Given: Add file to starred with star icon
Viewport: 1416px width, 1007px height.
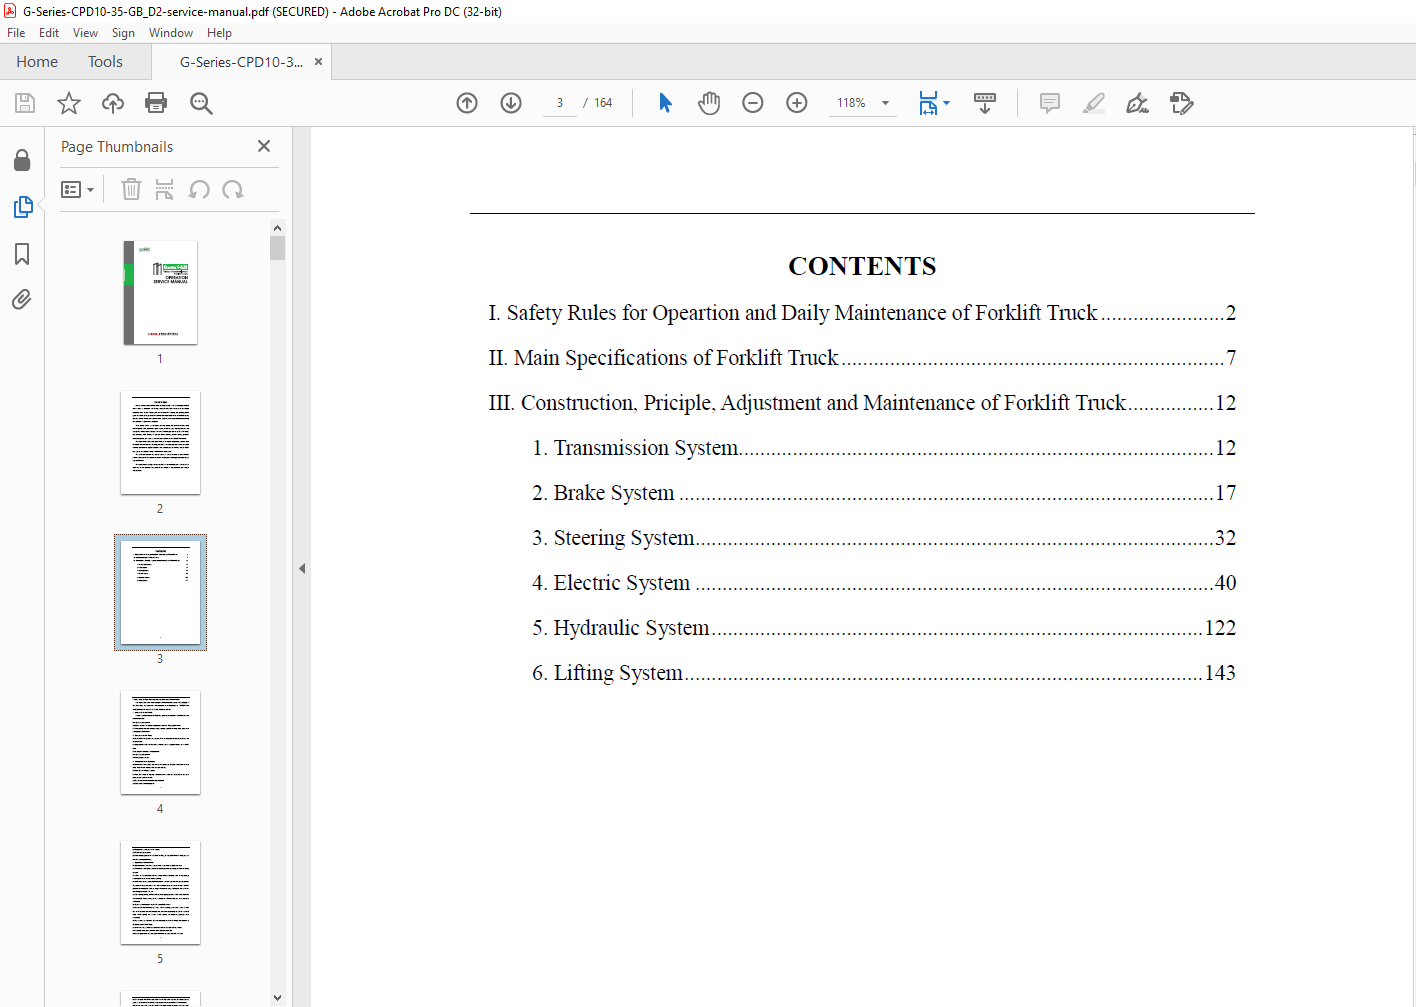Looking at the screenshot, I should click(x=69, y=103).
